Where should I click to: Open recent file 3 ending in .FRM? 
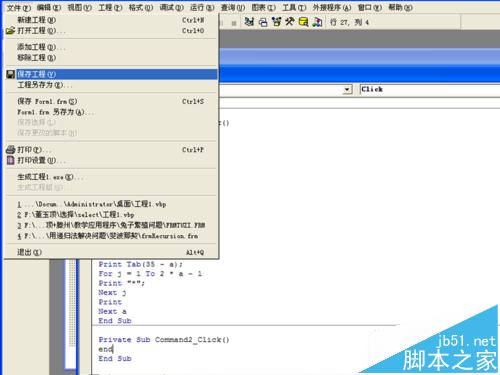111,225
